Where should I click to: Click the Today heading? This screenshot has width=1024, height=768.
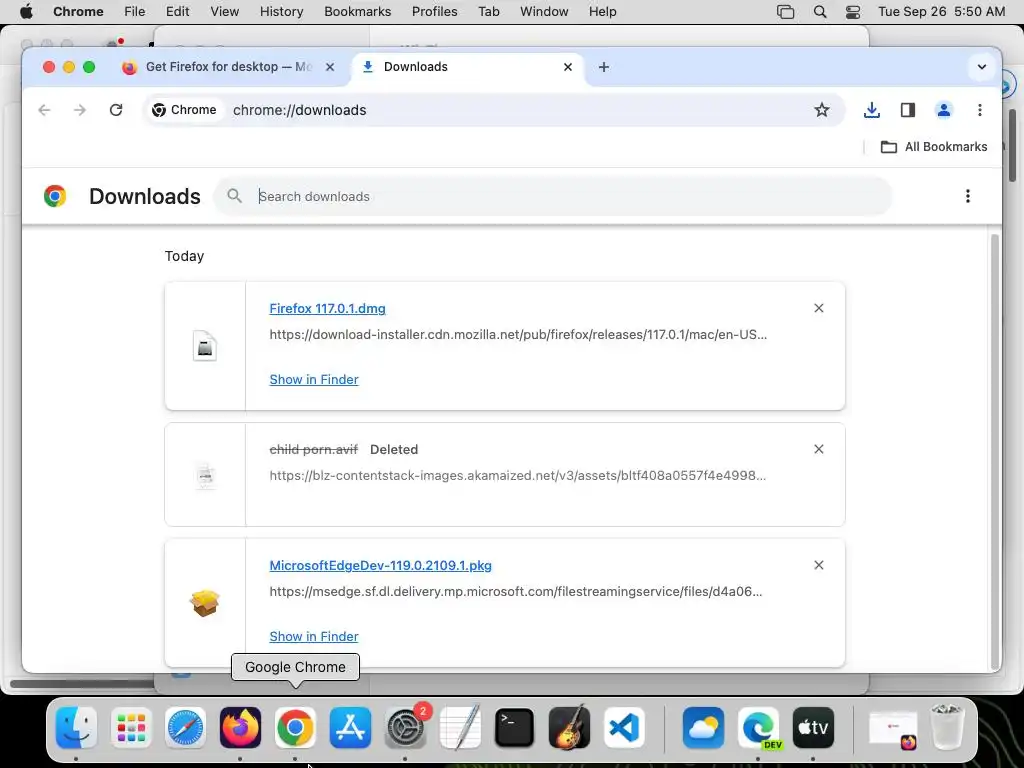(x=184, y=256)
